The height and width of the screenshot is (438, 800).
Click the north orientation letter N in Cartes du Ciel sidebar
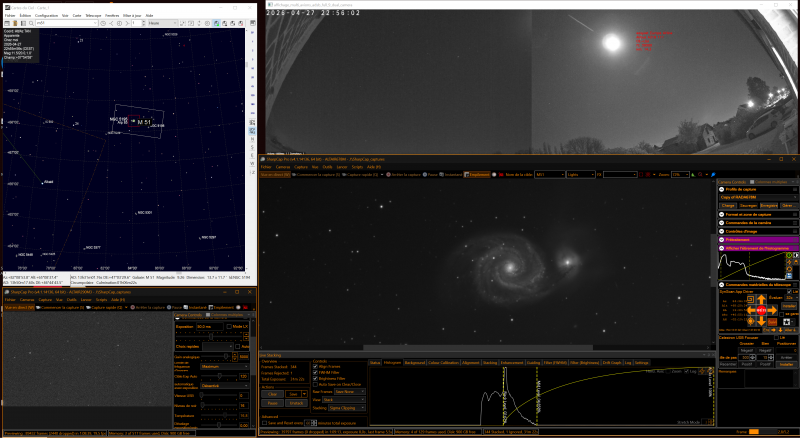pyautogui.click(x=252, y=139)
